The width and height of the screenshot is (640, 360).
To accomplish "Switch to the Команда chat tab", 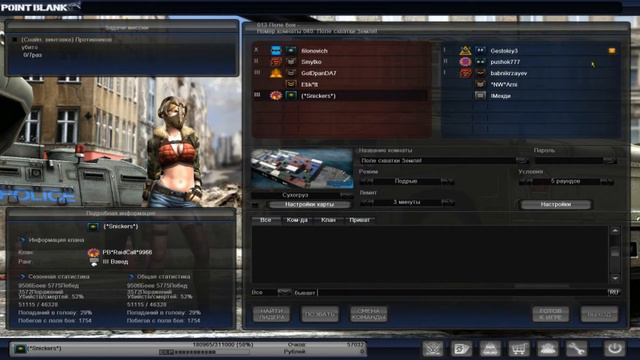I will [297, 220].
